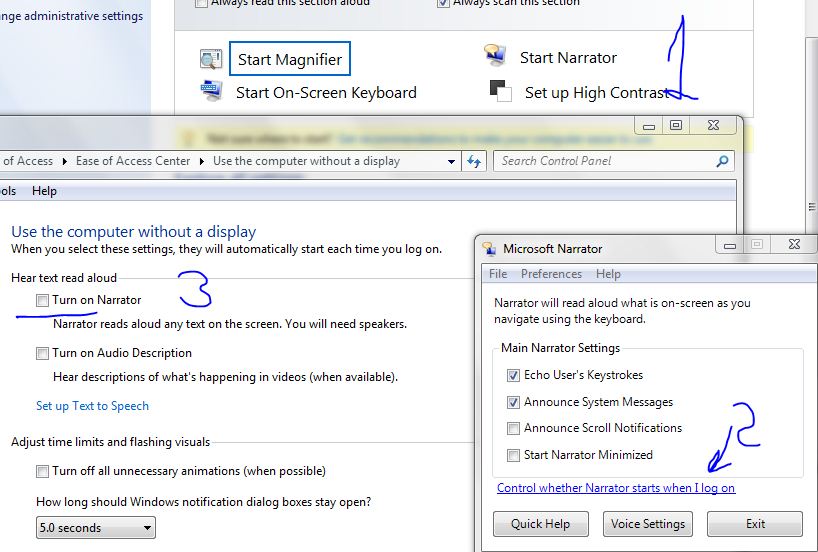Screen dimensions: 818x552
Task: Maximize the Control Panel window
Action: (x=676, y=125)
